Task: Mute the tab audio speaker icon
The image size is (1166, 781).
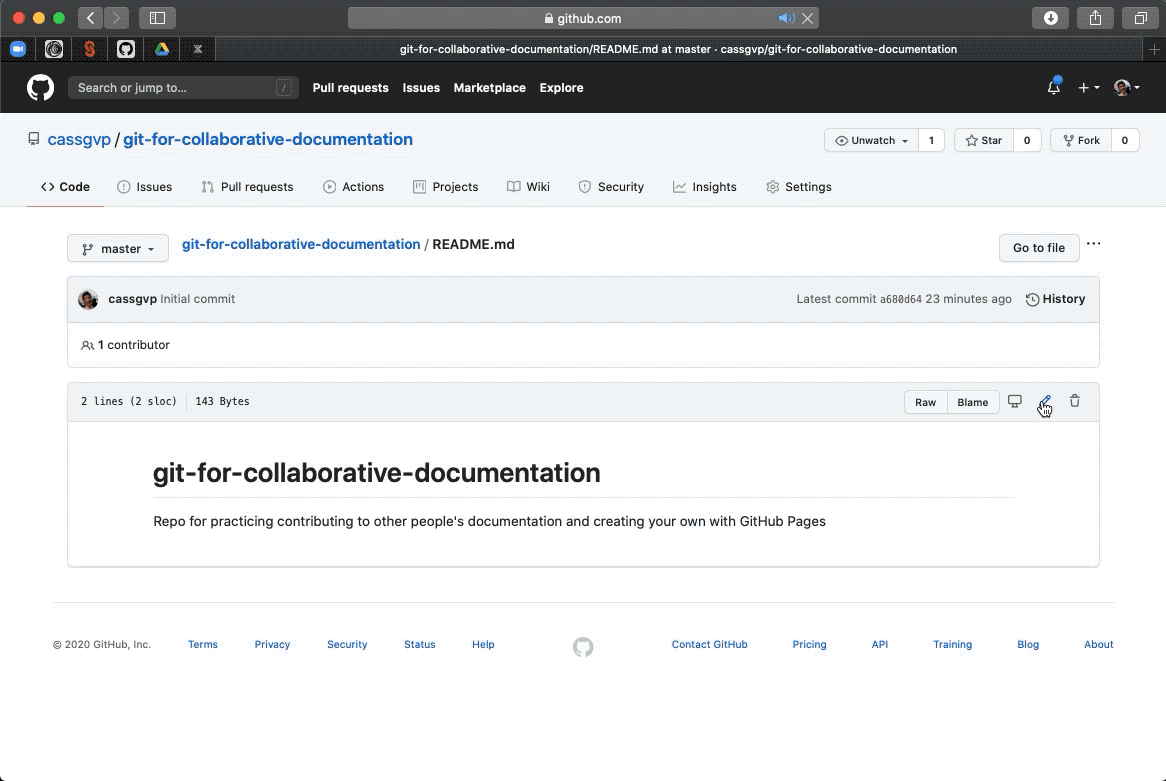Action: (786, 17)
